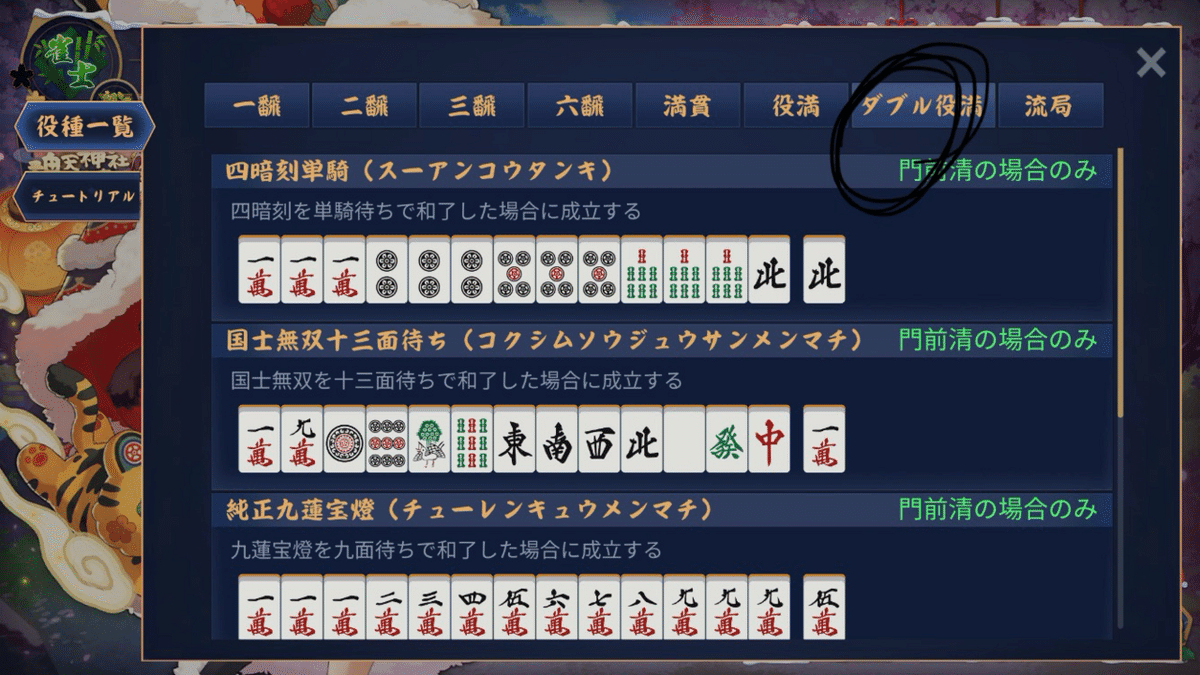The image size is (1200, 675).
Task: Click the blank white dragon tile
Action: [x=684, y=439]
